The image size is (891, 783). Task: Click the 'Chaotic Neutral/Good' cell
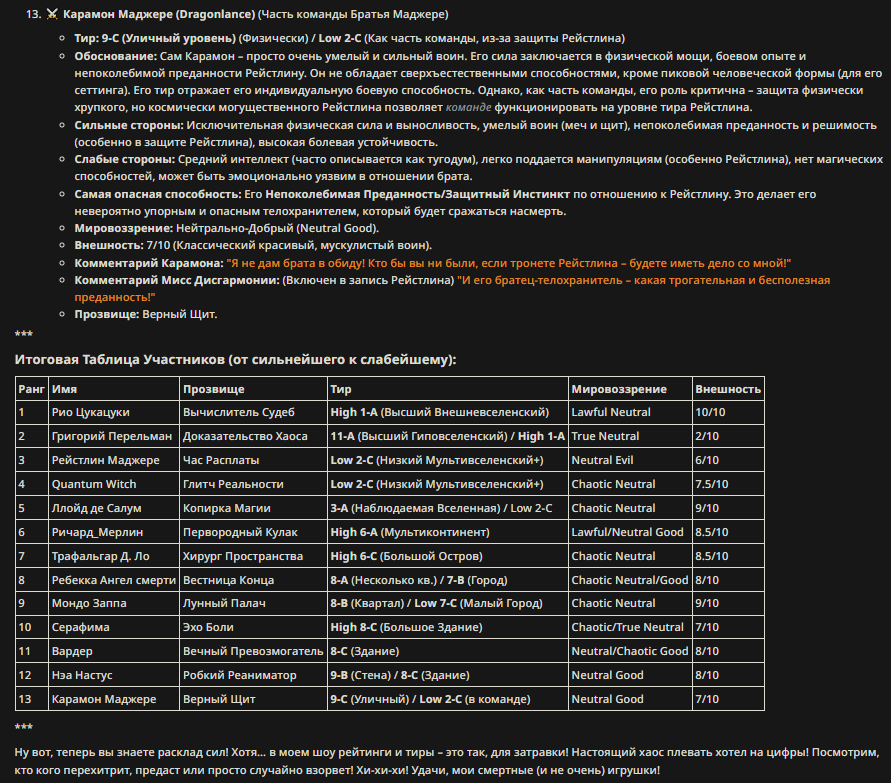[x=630, y=580]
